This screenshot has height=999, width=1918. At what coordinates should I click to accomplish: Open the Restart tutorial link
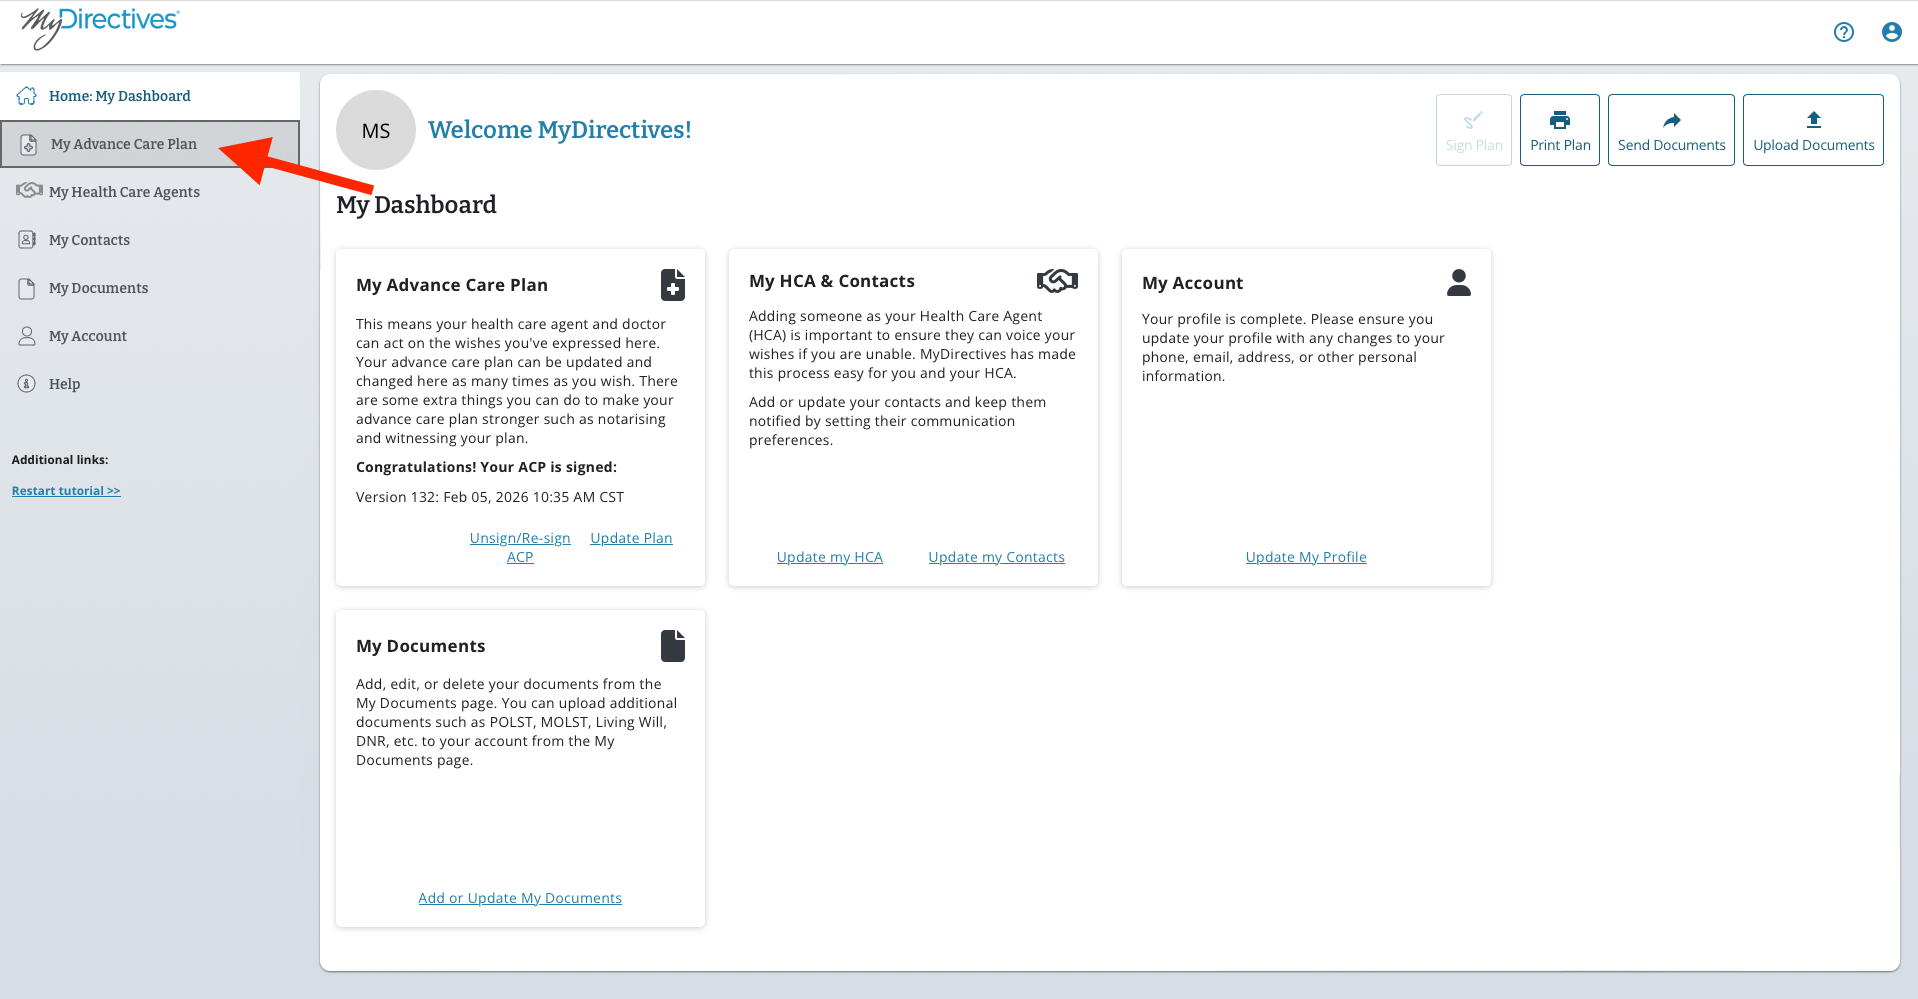point(66,490)
